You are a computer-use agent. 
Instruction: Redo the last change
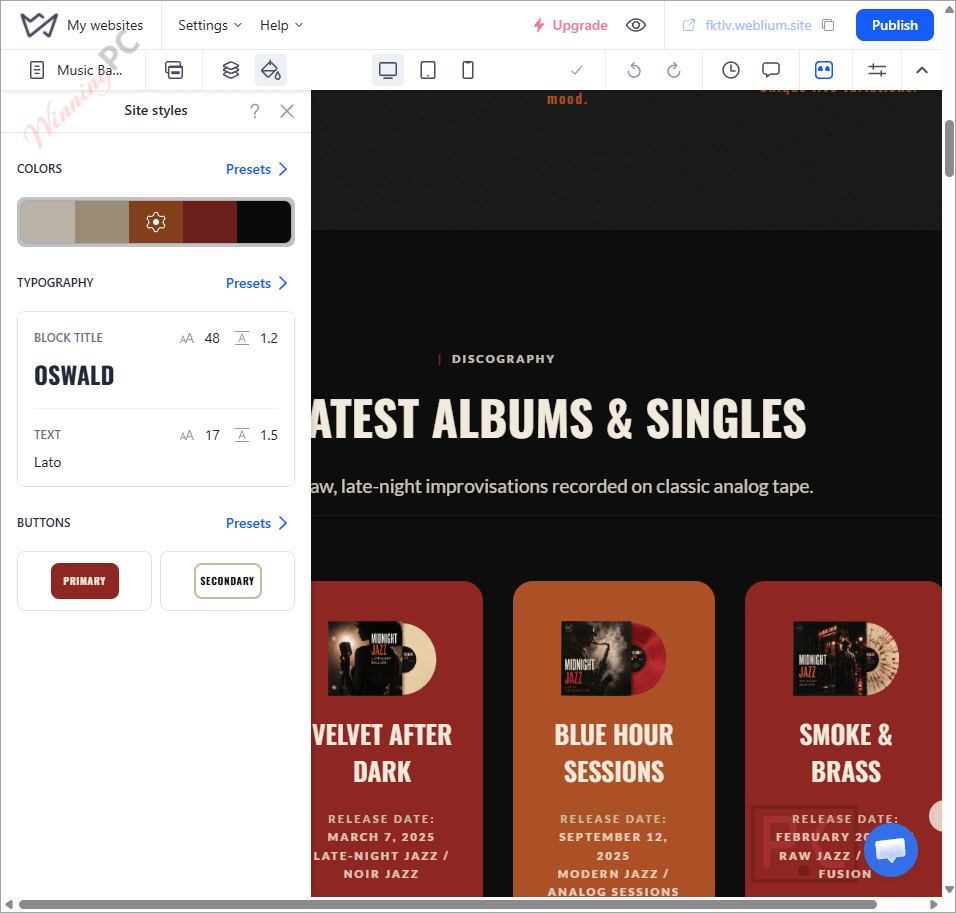(x=674, y=70)
